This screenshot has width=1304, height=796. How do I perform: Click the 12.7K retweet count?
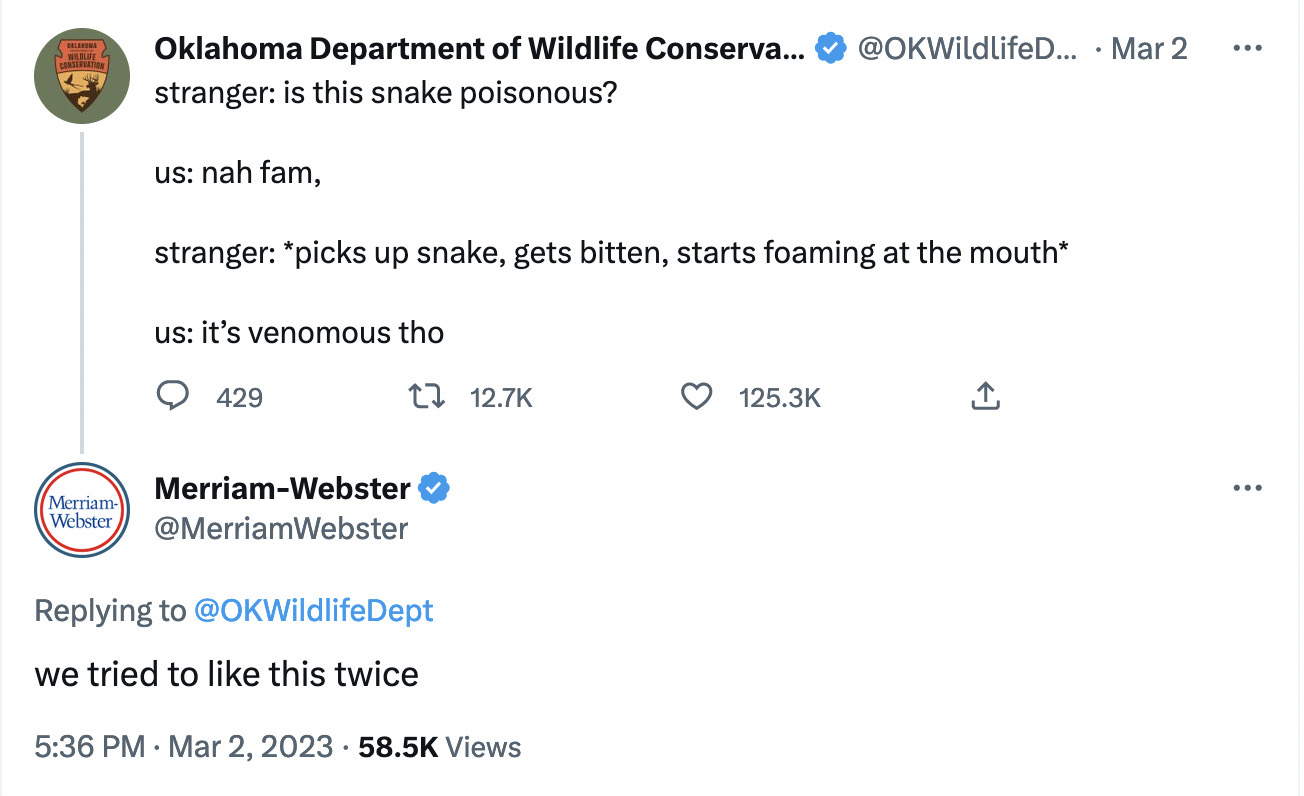(x=501, y=398)
